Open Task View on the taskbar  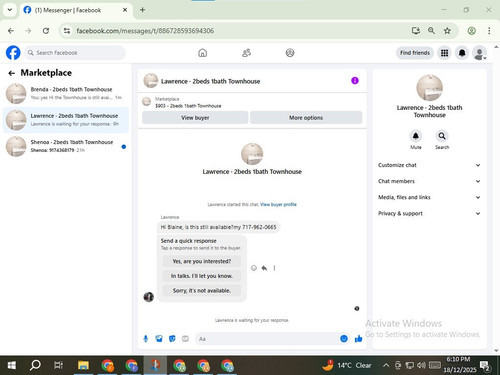pos(58,365)
